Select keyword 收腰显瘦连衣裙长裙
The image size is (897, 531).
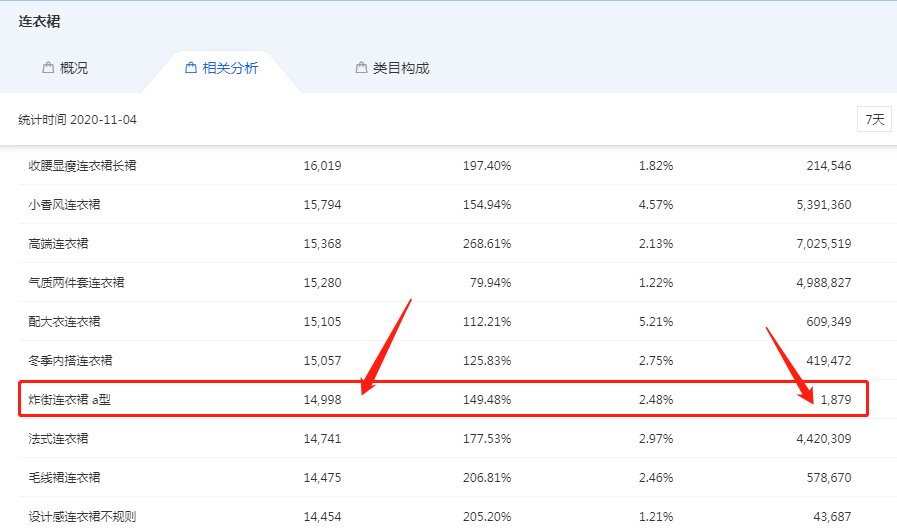[x=82, y=166]
